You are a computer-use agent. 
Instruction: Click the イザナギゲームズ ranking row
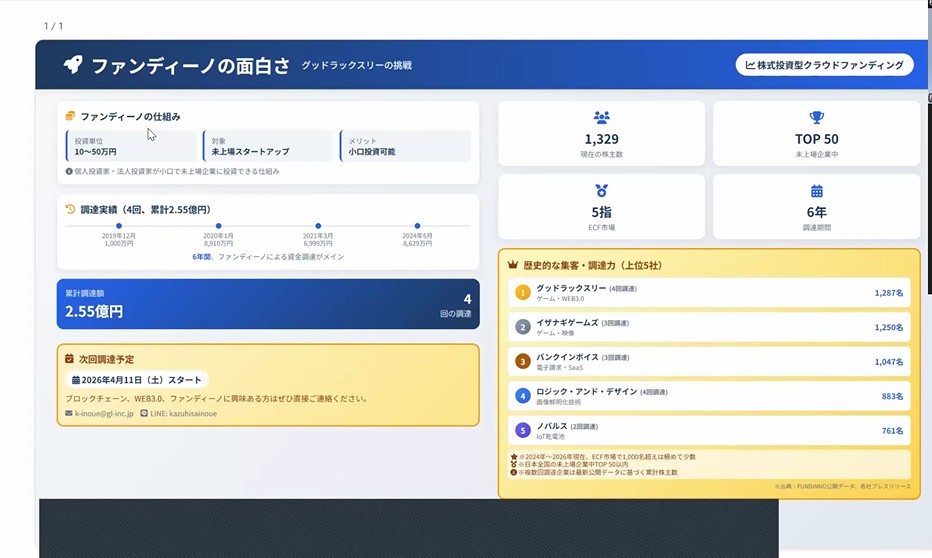(709, 327)
